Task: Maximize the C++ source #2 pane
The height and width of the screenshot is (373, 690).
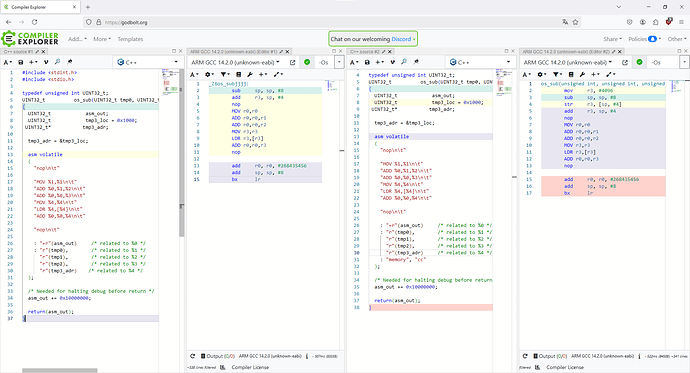Action: point(506,51)
